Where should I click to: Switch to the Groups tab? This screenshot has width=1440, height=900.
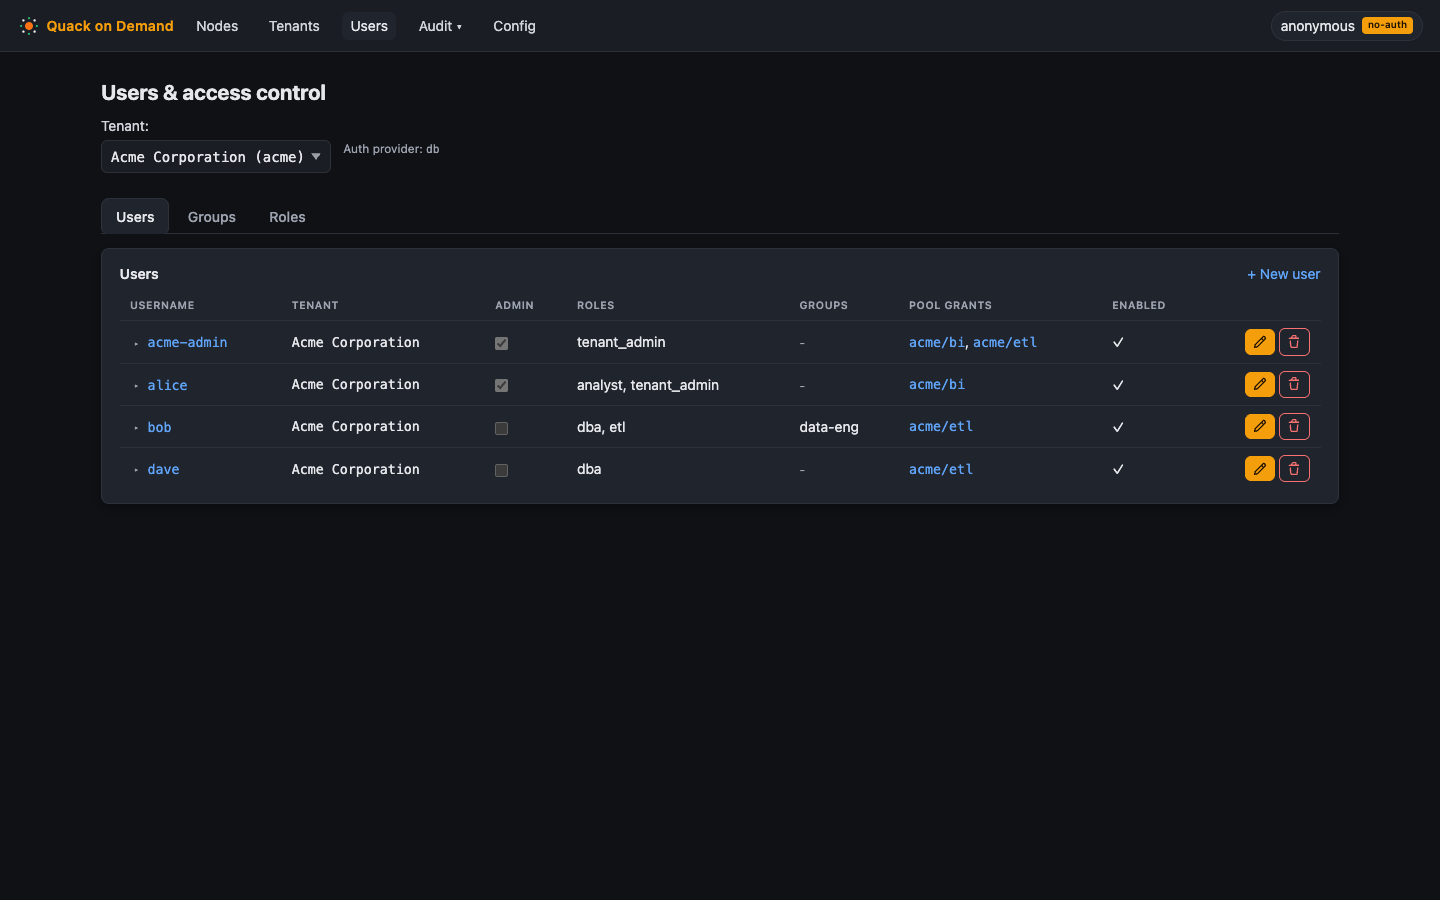(212, 217)
